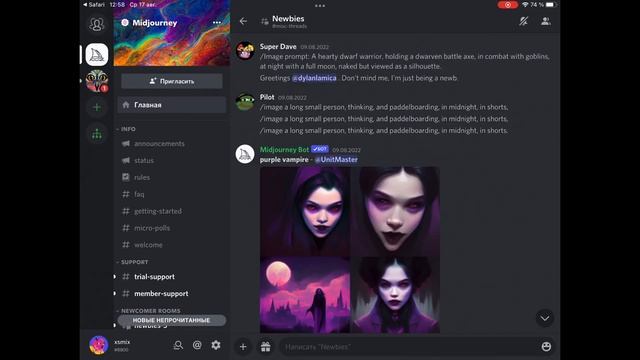Open Super Dave's username

tap(278, 47)
